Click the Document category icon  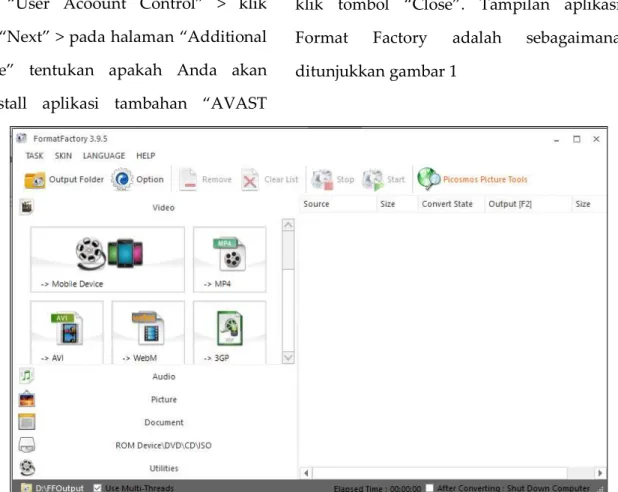pyautogui.click(x=26, y=422)
